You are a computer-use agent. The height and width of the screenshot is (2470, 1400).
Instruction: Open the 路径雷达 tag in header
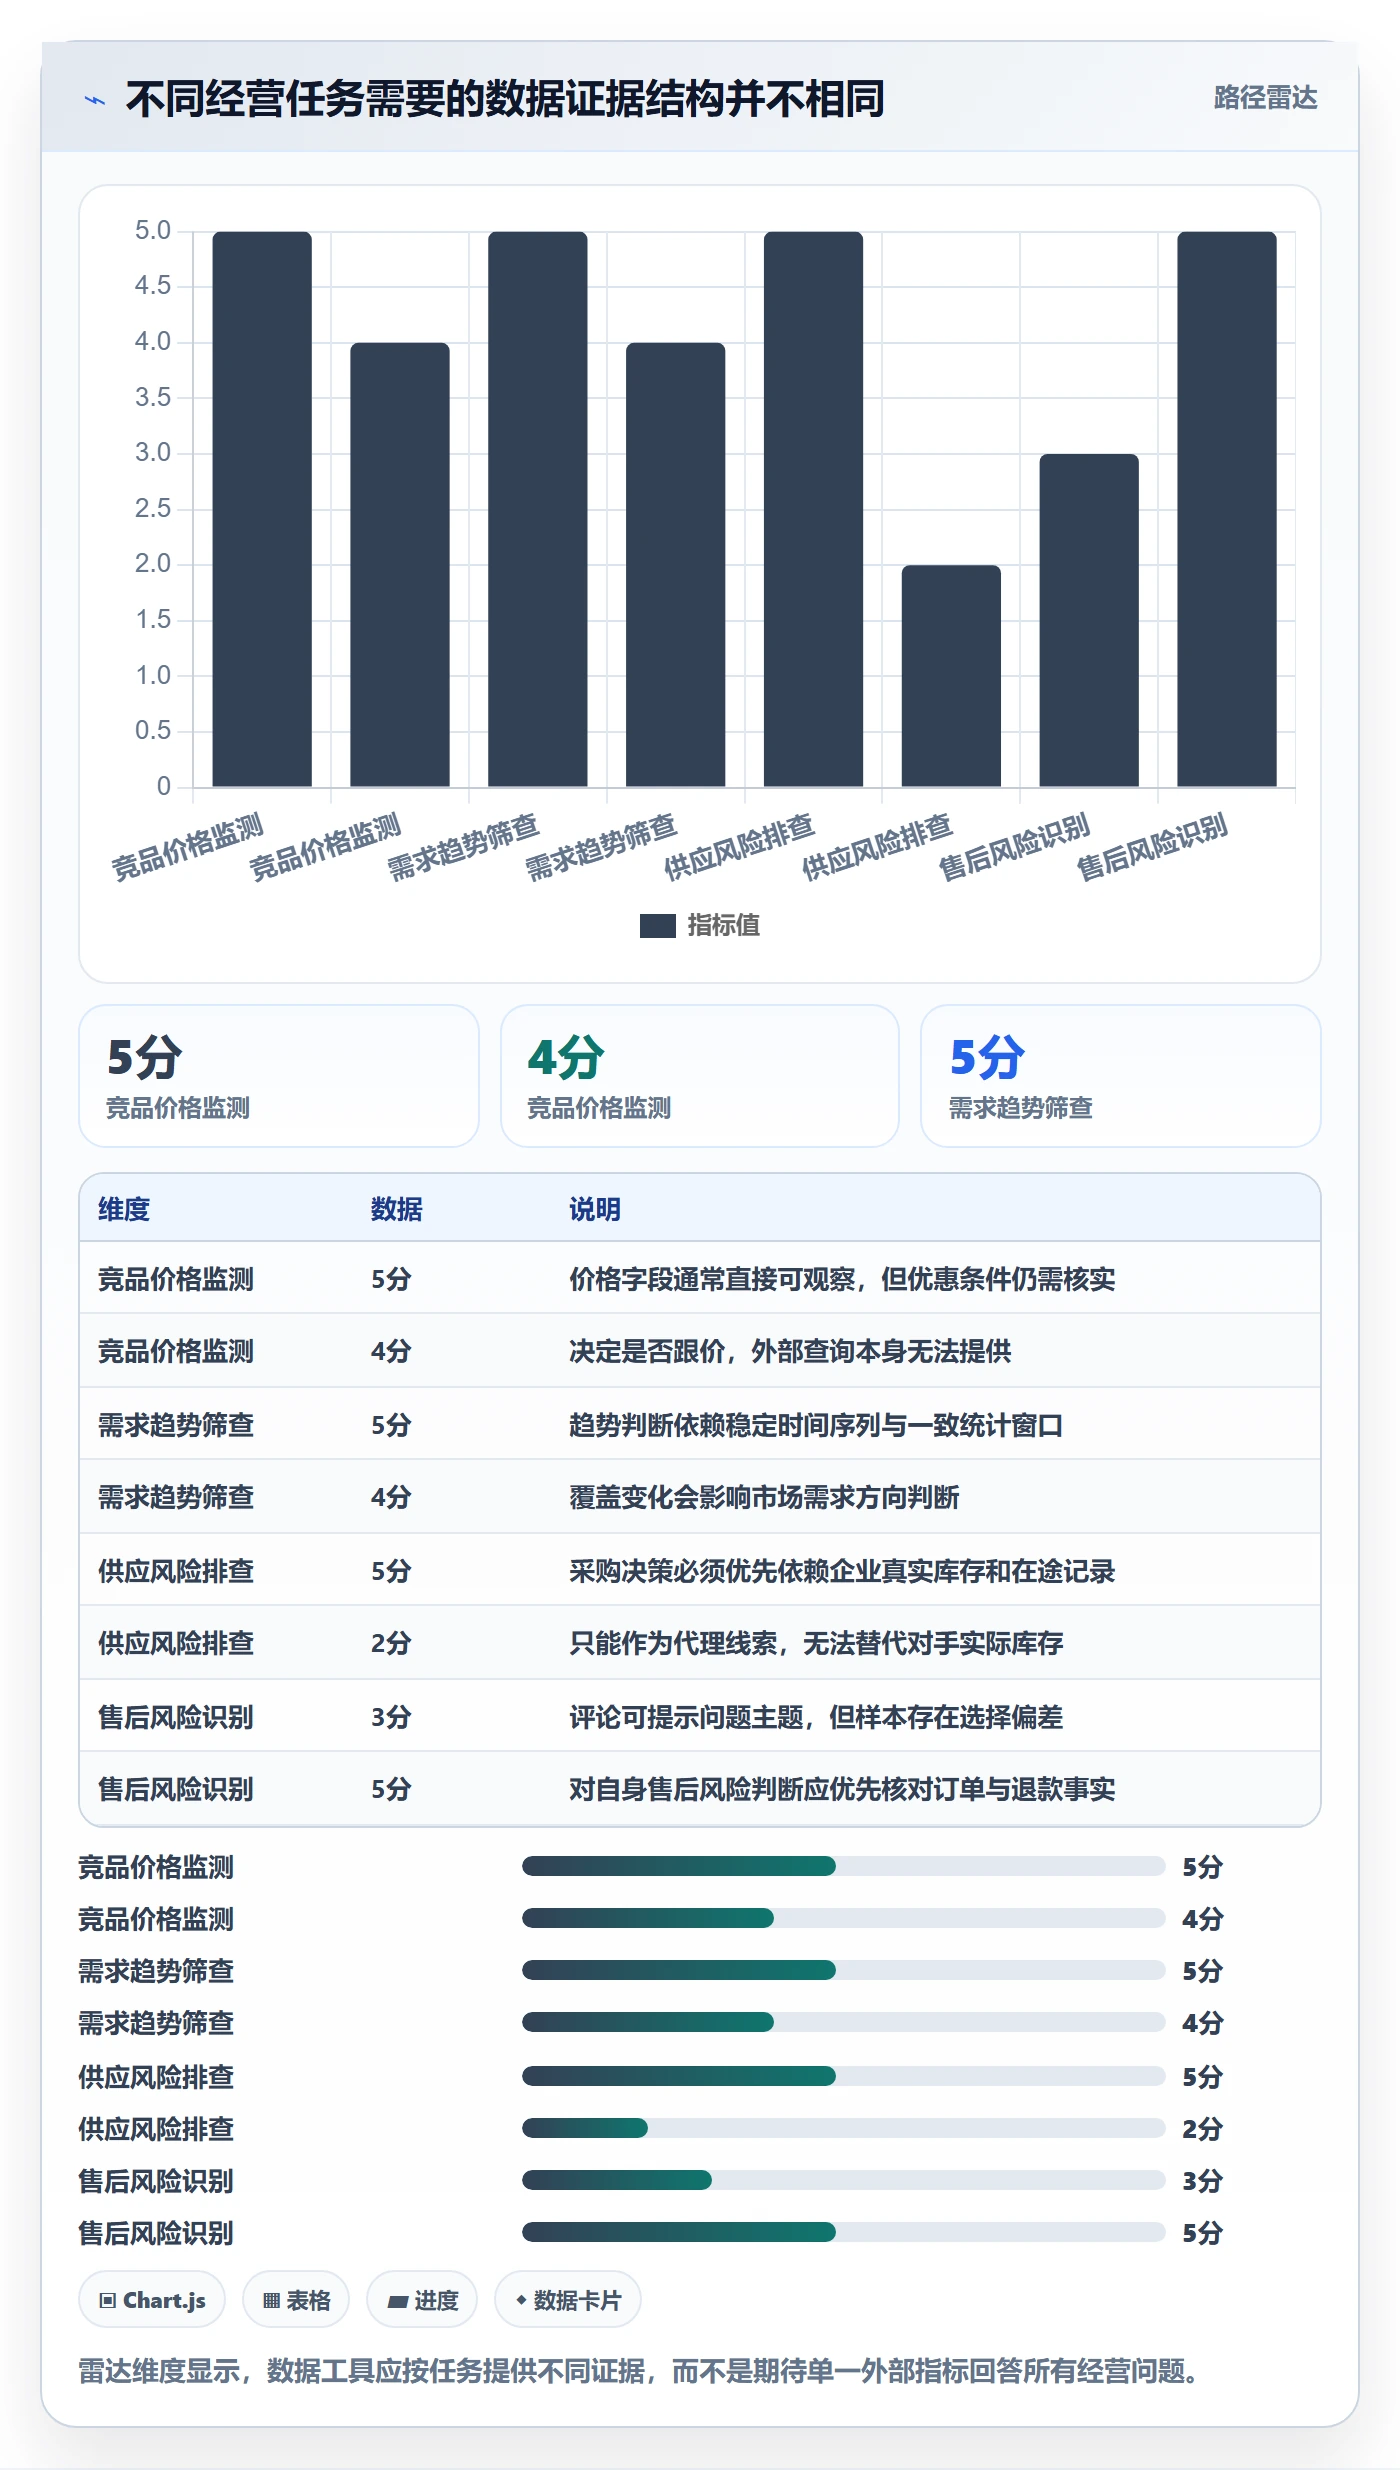click(1265, 98)
